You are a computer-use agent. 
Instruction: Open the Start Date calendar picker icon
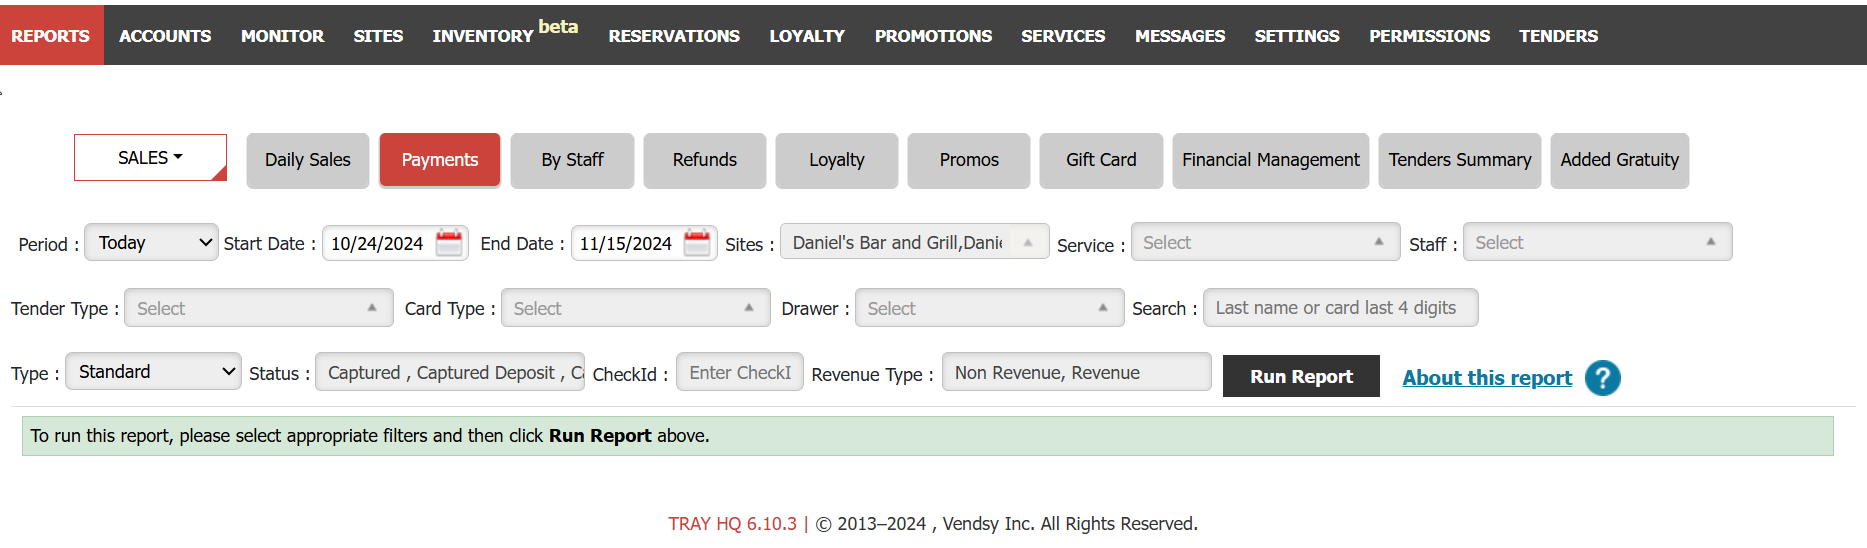pos(449,243)
